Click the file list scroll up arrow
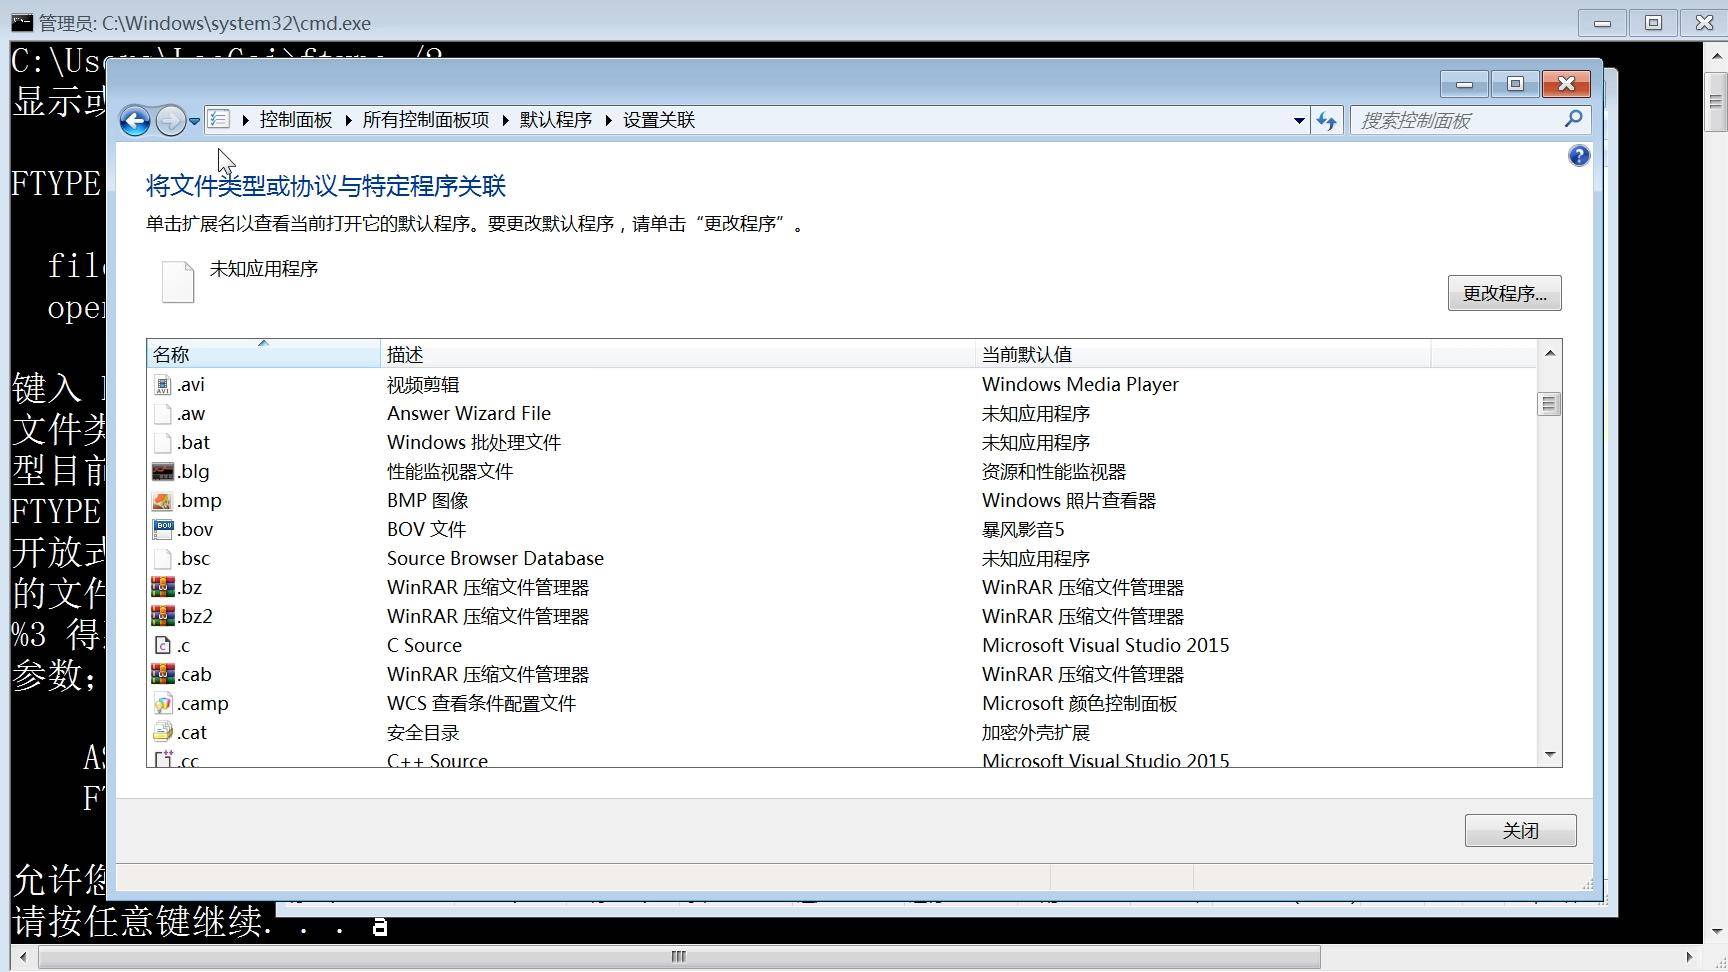The image size is (1728, 972). pos(1550,353)
